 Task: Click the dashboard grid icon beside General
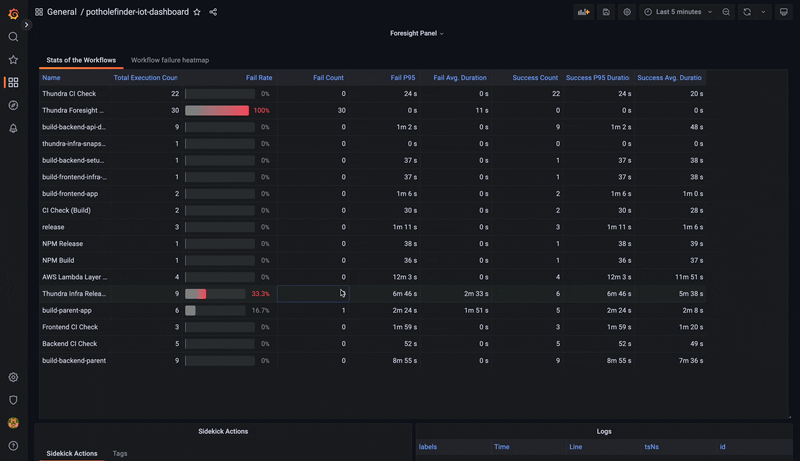point(39,12)
